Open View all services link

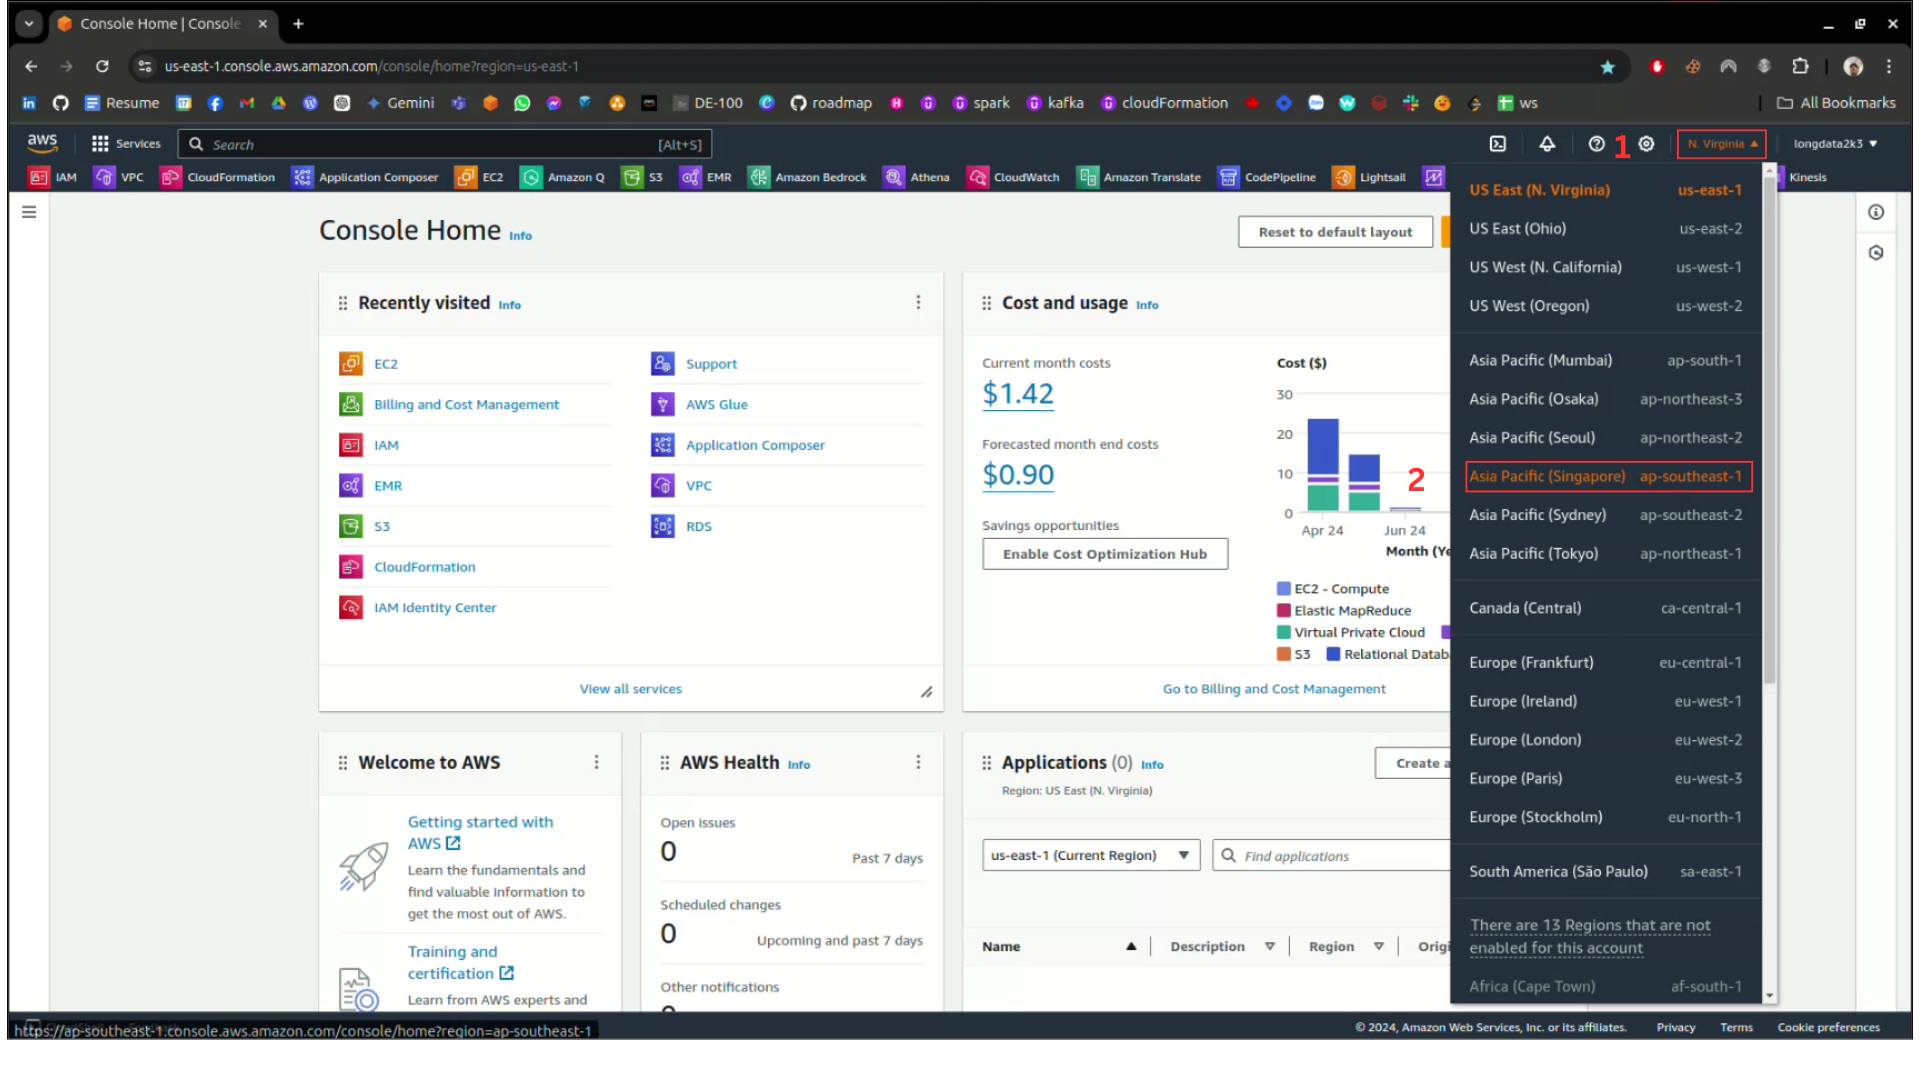630,689
